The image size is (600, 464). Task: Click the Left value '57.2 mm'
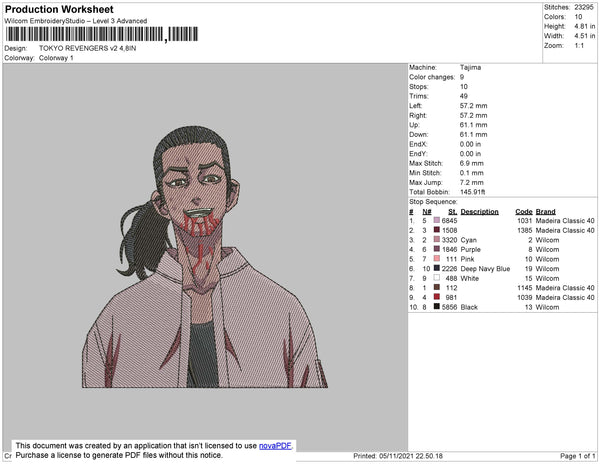tap(473, 106)
